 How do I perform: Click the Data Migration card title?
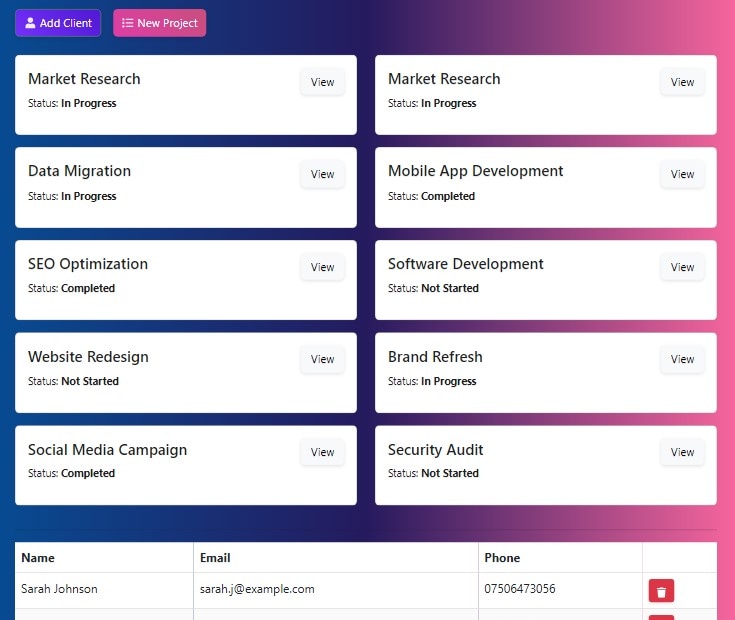coord(80,171)
